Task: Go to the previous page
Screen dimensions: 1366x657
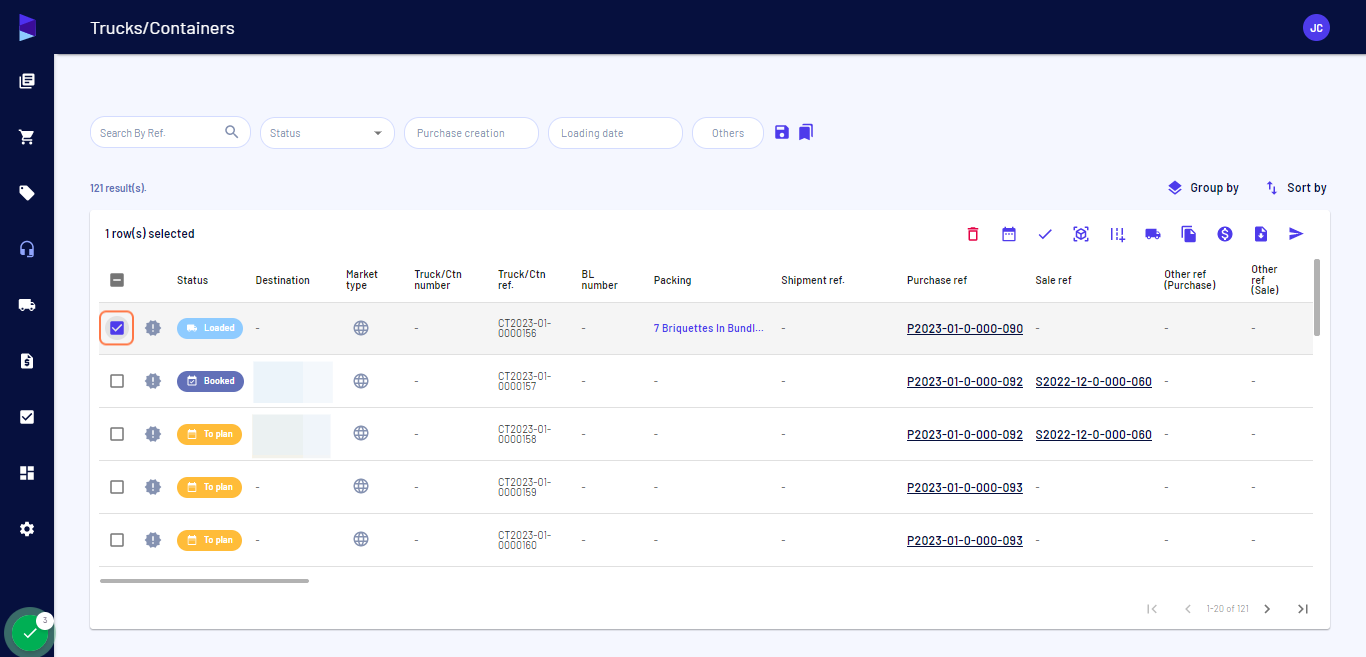Action: [x=1188, y=609]
